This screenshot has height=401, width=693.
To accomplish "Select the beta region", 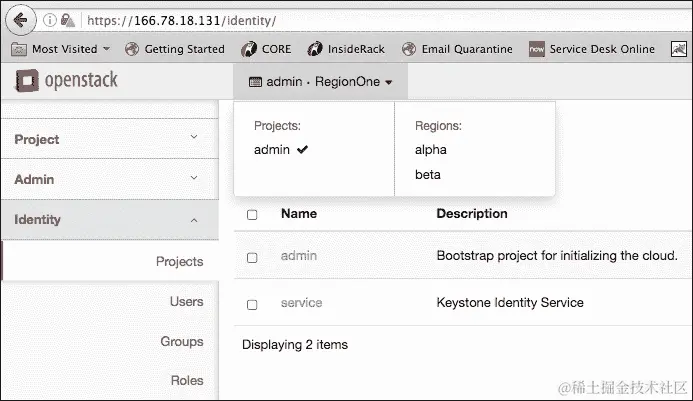I will pos(428,175).
